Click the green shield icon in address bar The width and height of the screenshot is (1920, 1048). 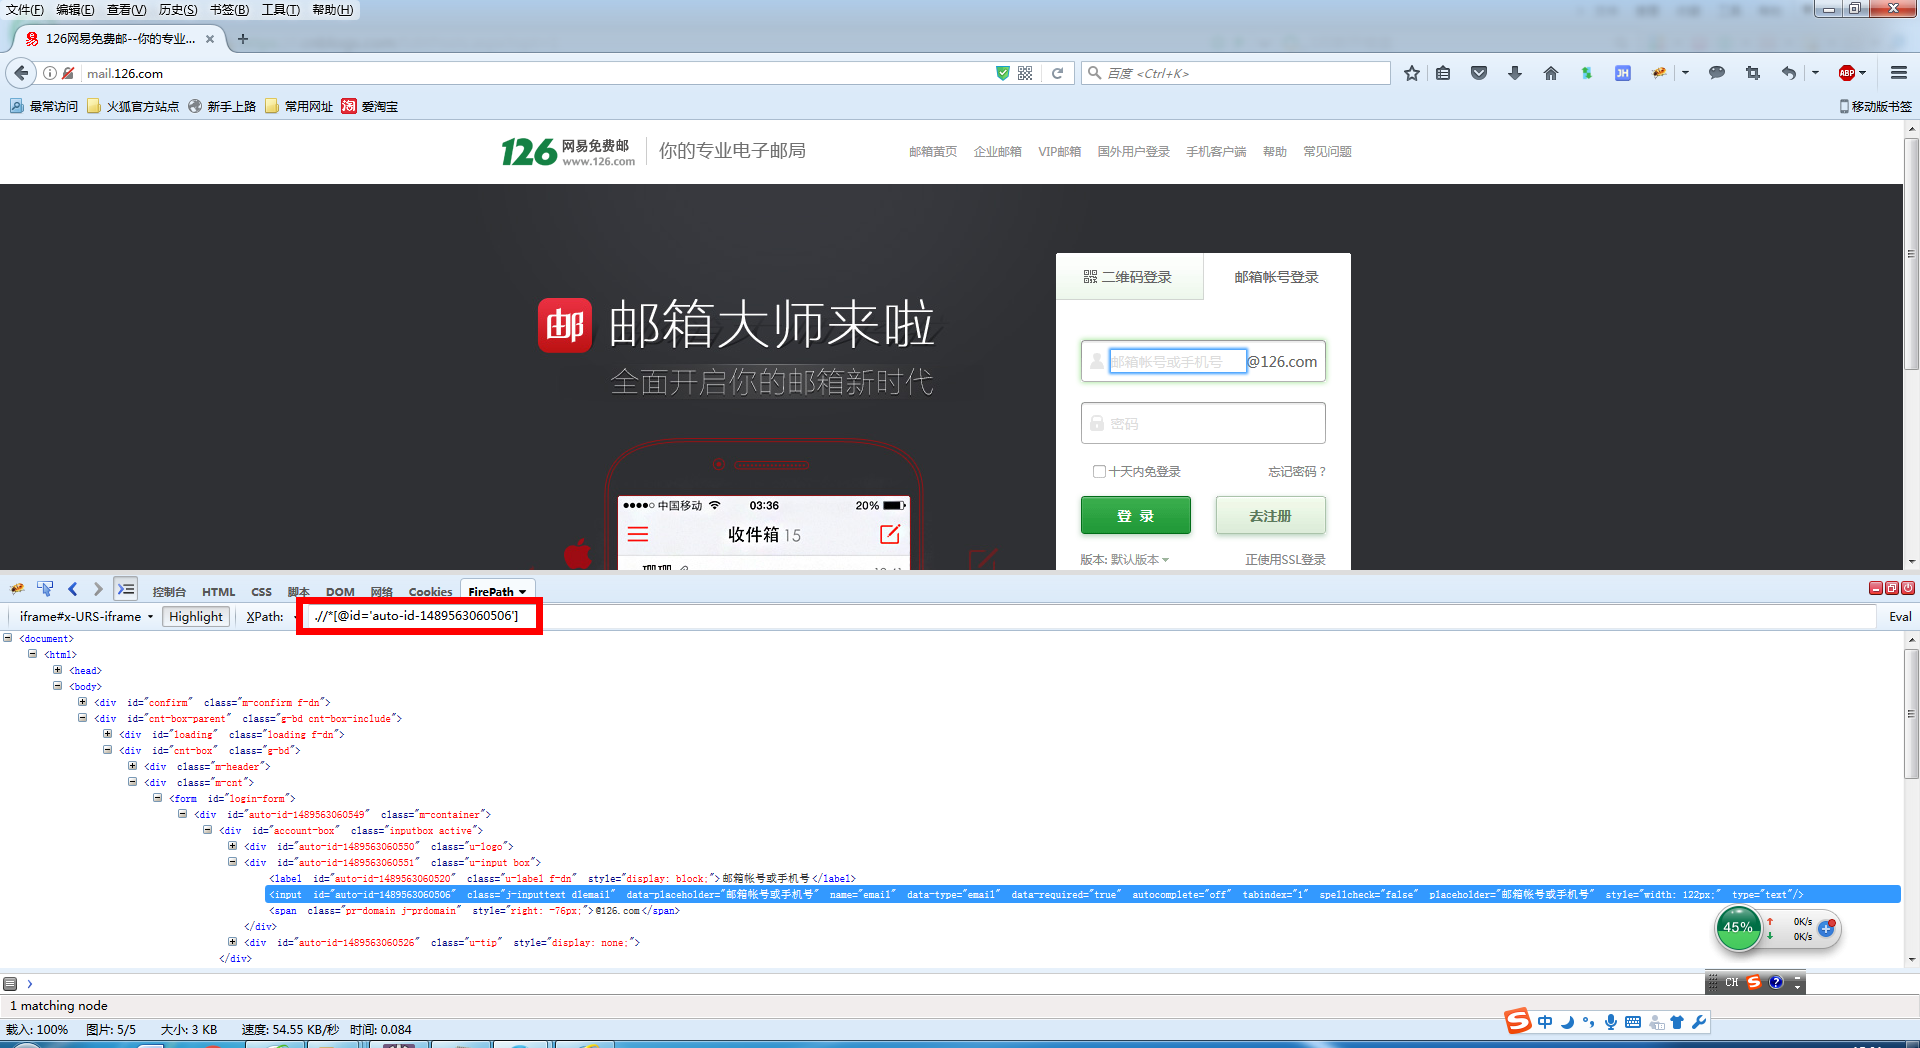coord(1002,73)
